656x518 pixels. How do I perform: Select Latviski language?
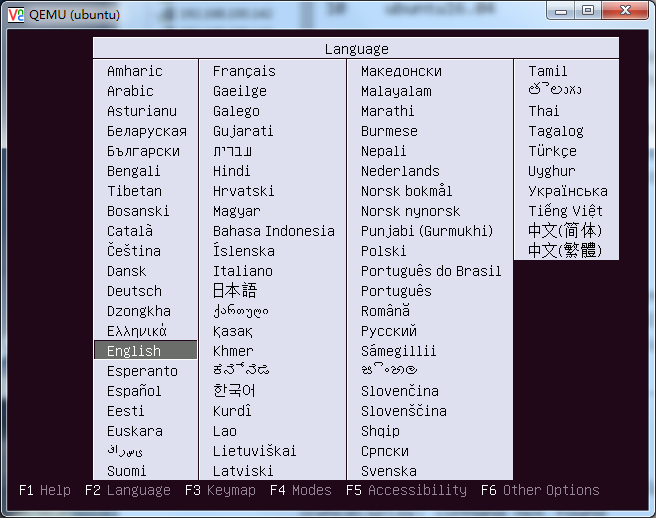(x=243, y=471)
